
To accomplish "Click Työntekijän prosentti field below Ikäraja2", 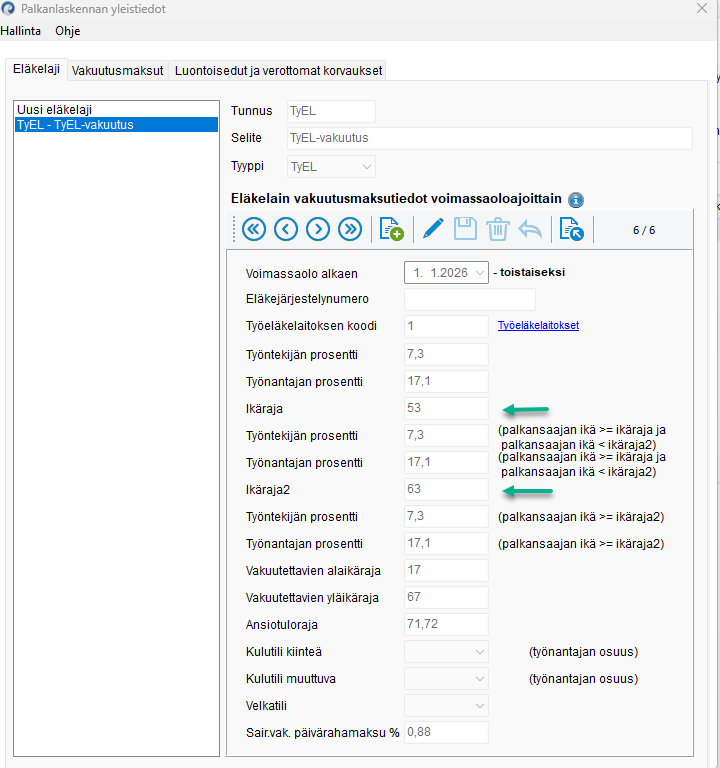I will click(446, 516).
